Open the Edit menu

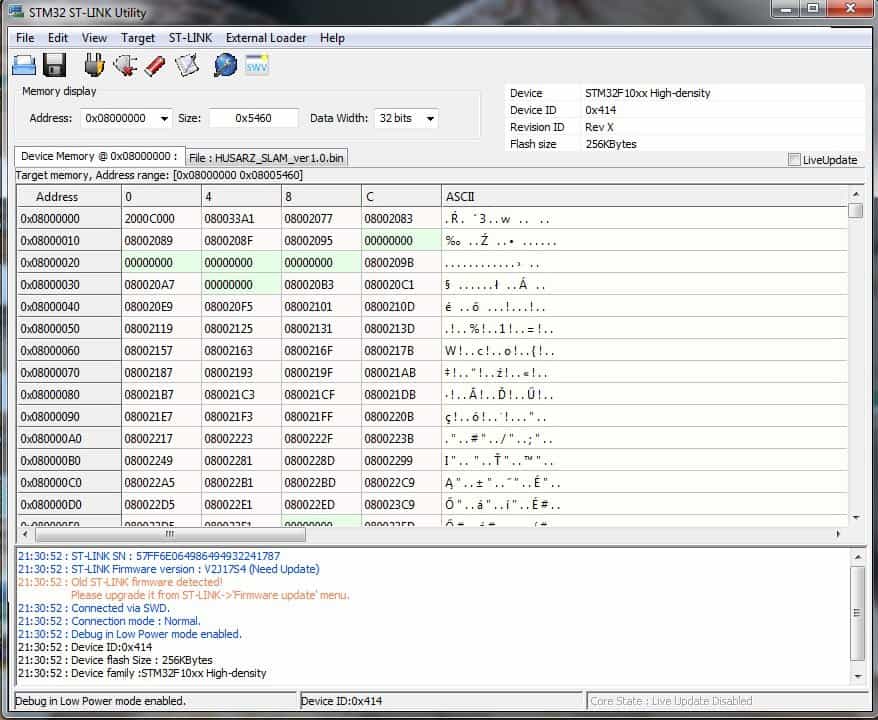click(x=58, y=38)
